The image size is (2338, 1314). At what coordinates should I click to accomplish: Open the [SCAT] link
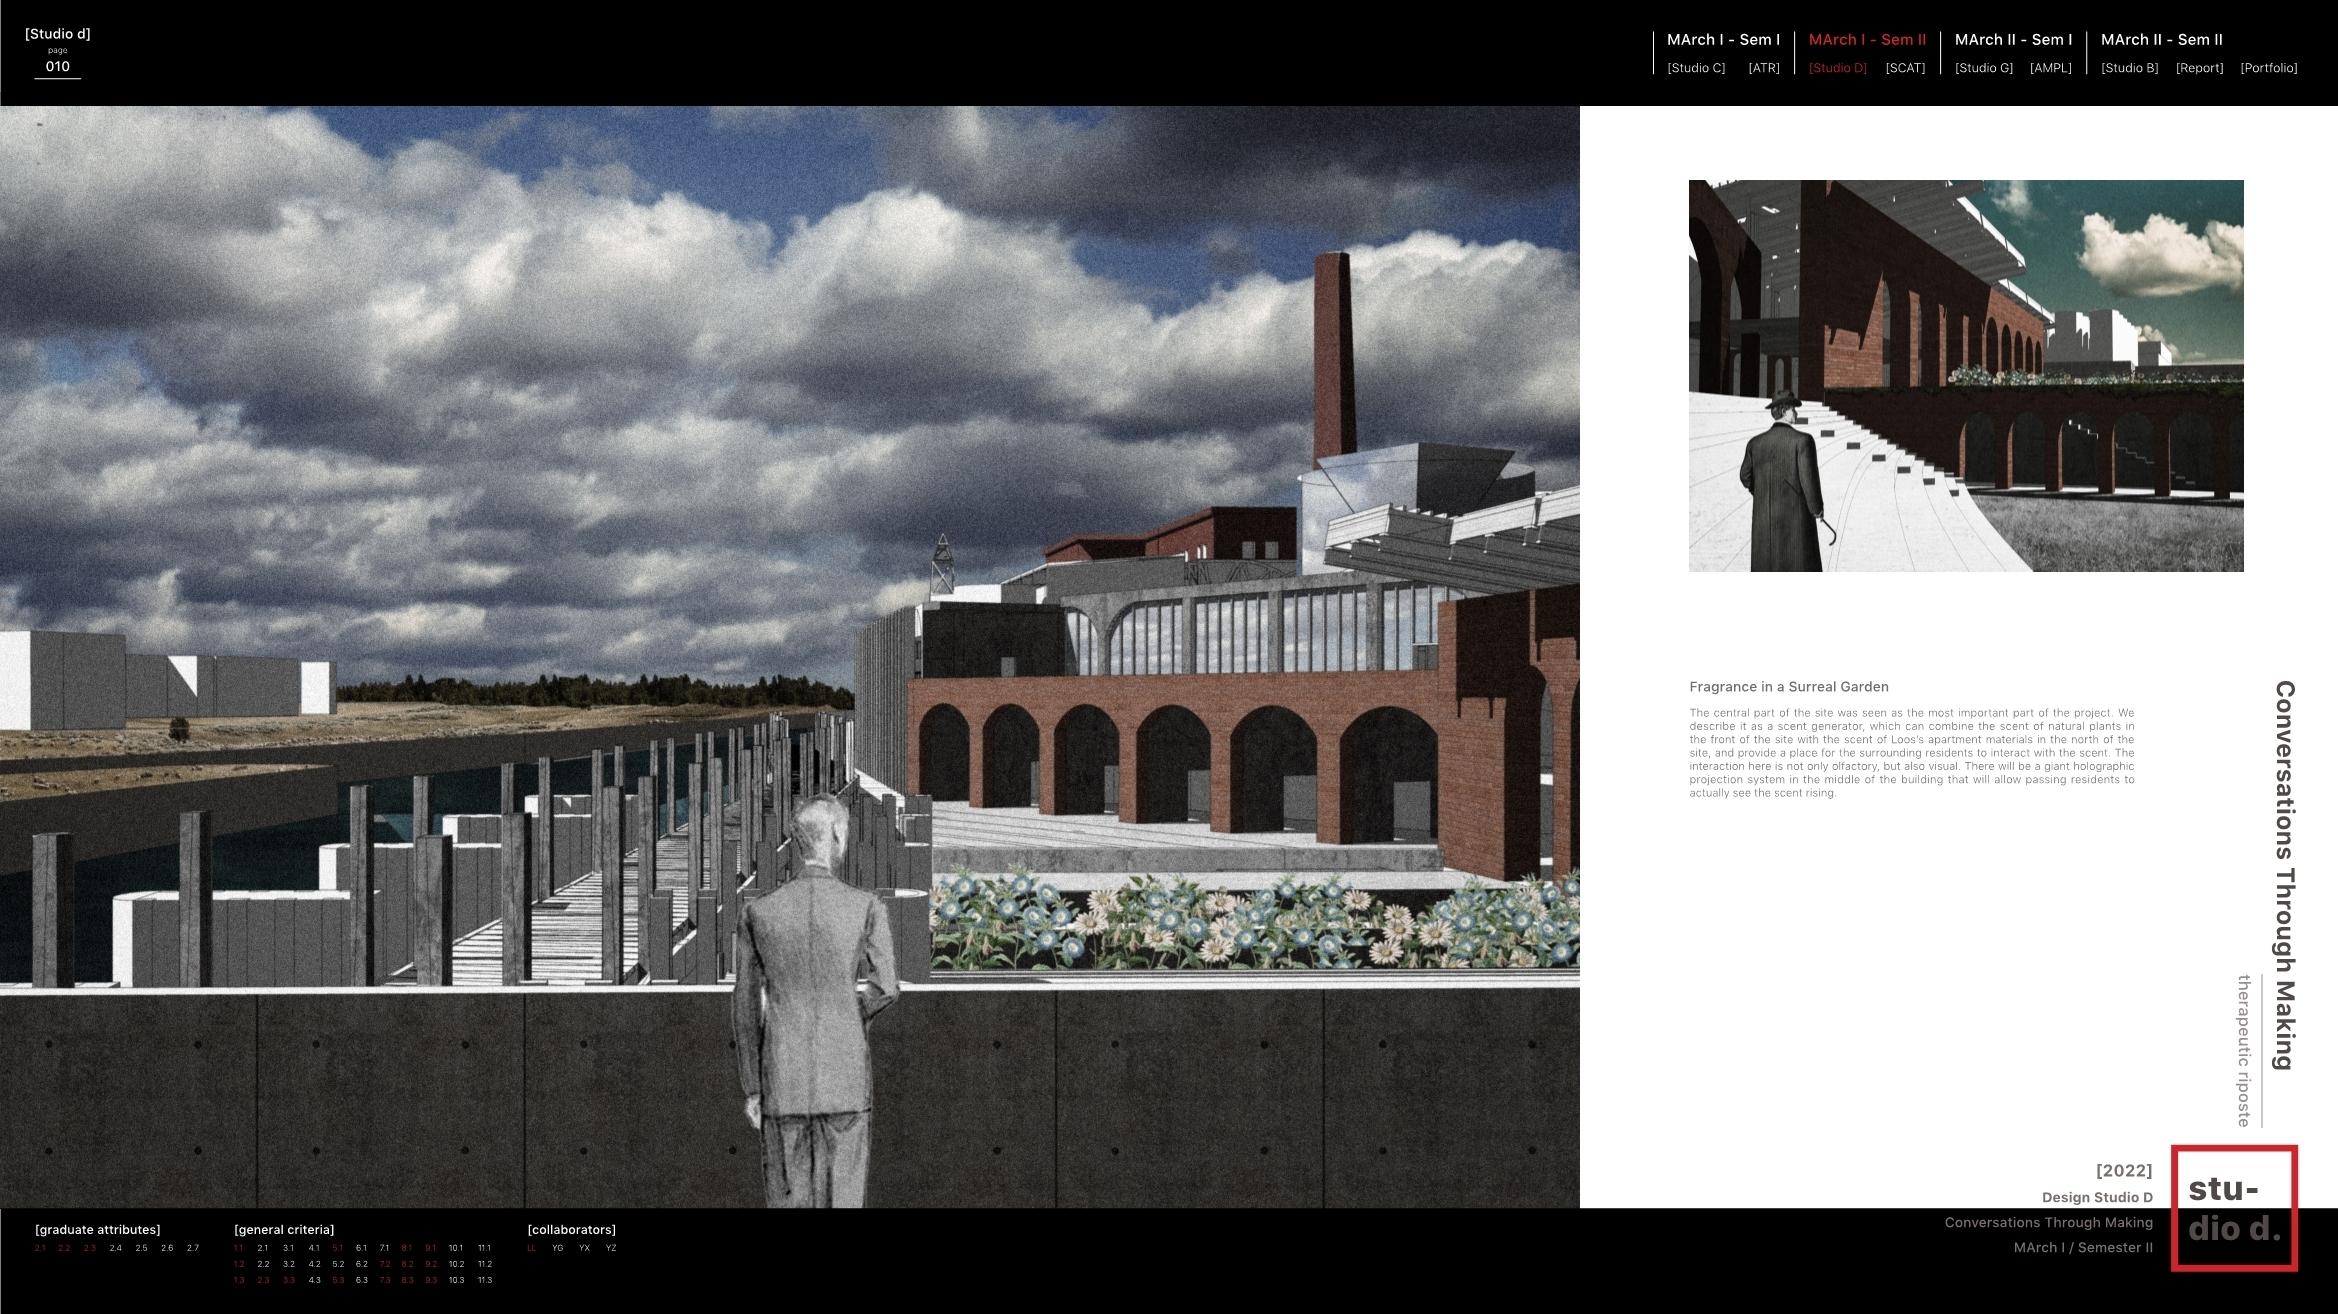pos(1905,68)
